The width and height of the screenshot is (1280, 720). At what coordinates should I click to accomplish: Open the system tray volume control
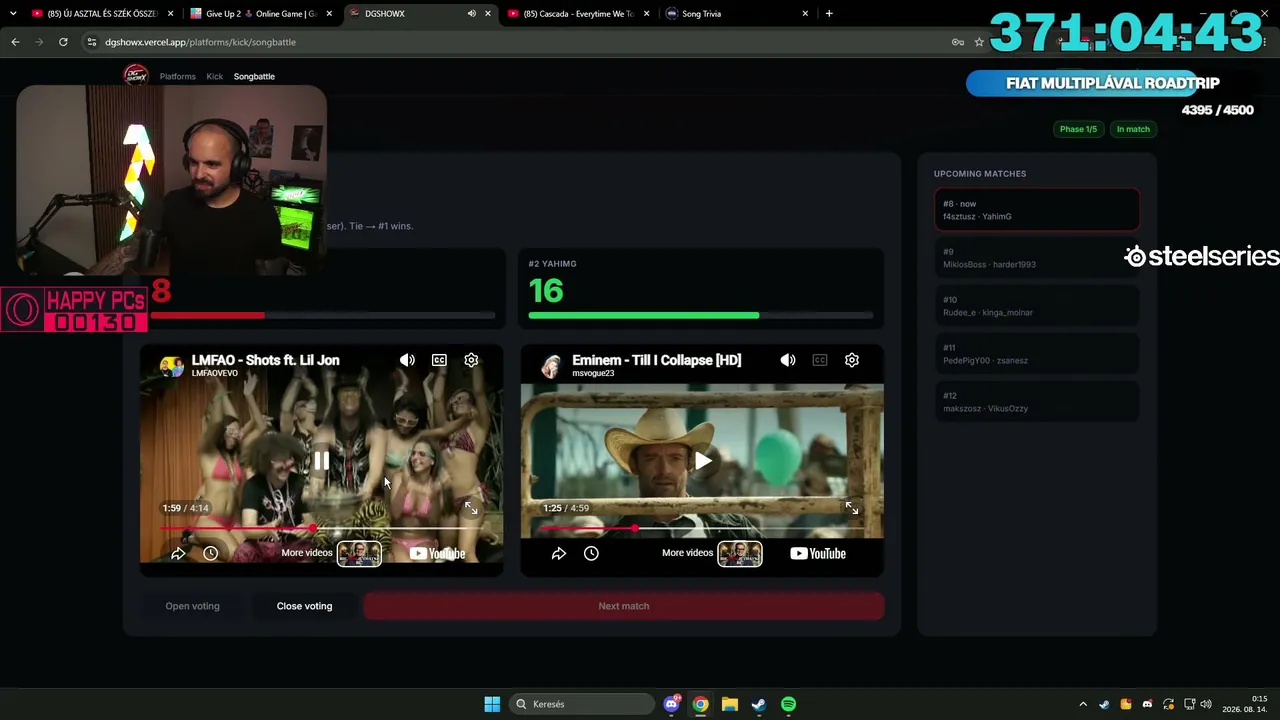click(1206, 704)
